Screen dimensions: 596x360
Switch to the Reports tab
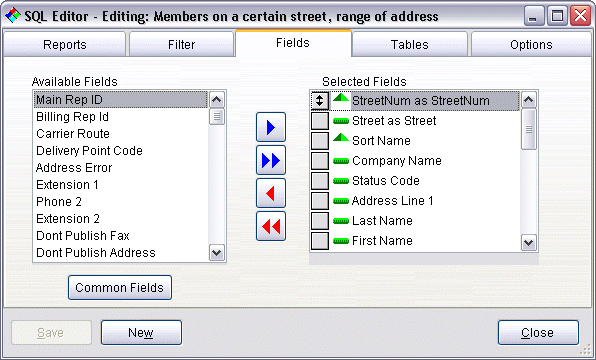click(65, 44)
